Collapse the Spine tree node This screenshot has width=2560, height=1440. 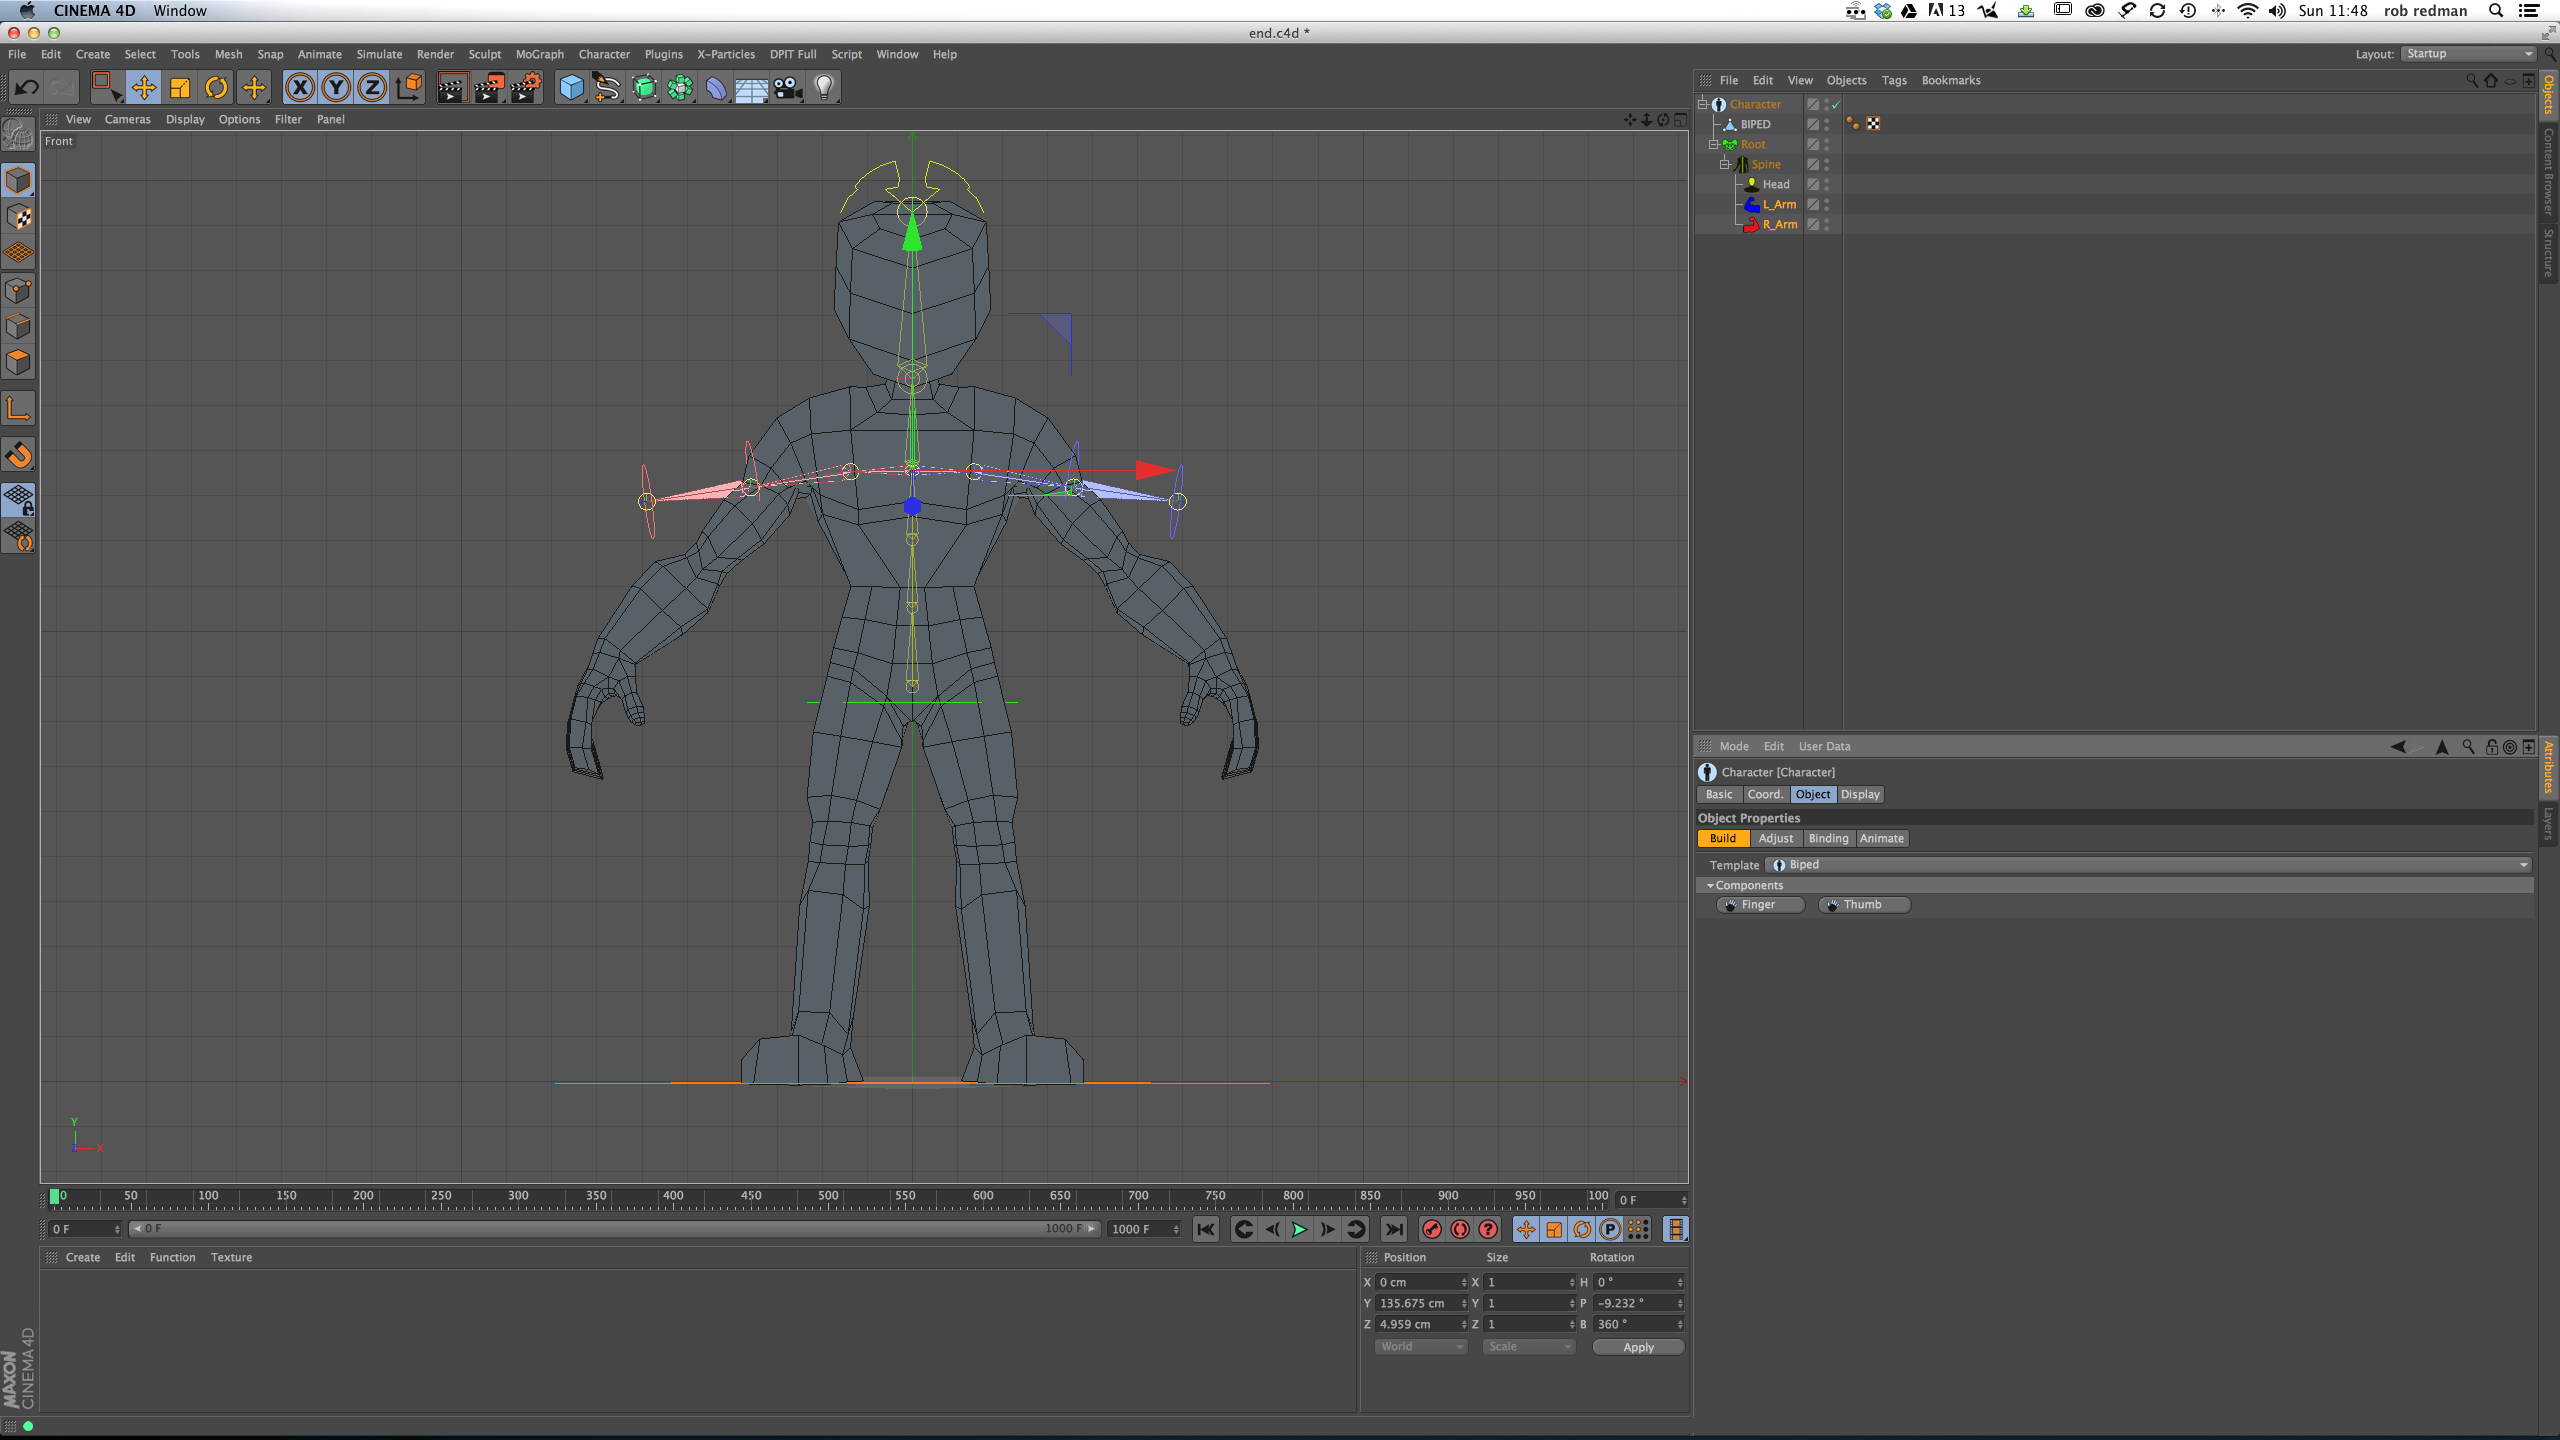[x=1724, y=164]
